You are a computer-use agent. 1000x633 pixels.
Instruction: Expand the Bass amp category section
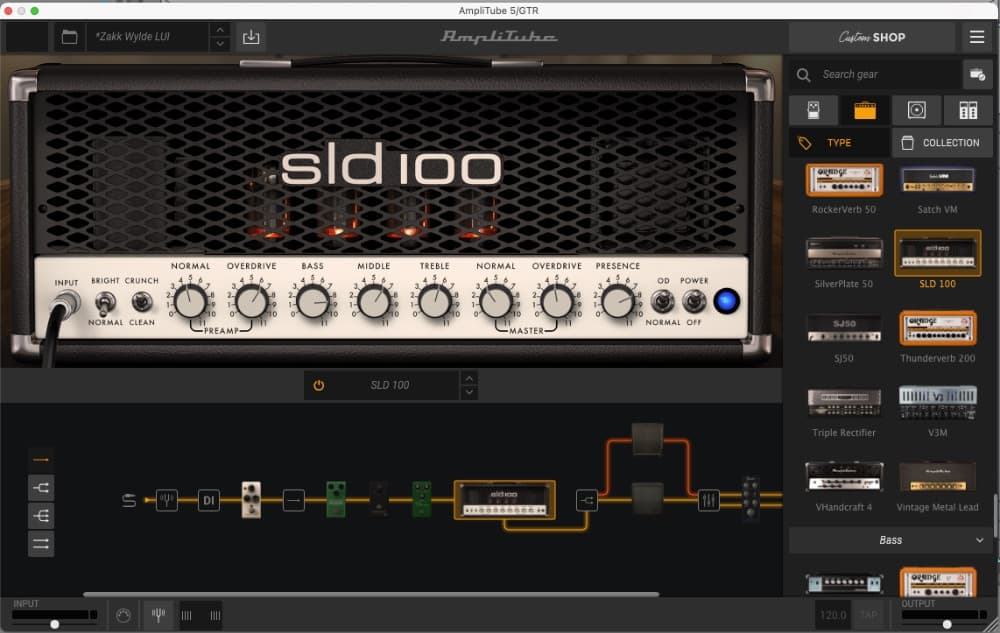pyautogui.click(x=891, y=540)
